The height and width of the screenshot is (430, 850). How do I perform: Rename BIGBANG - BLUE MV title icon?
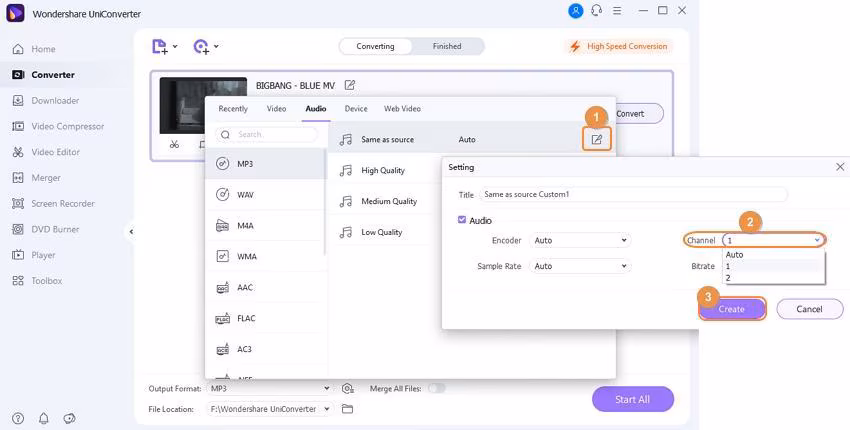click(350, 85)
